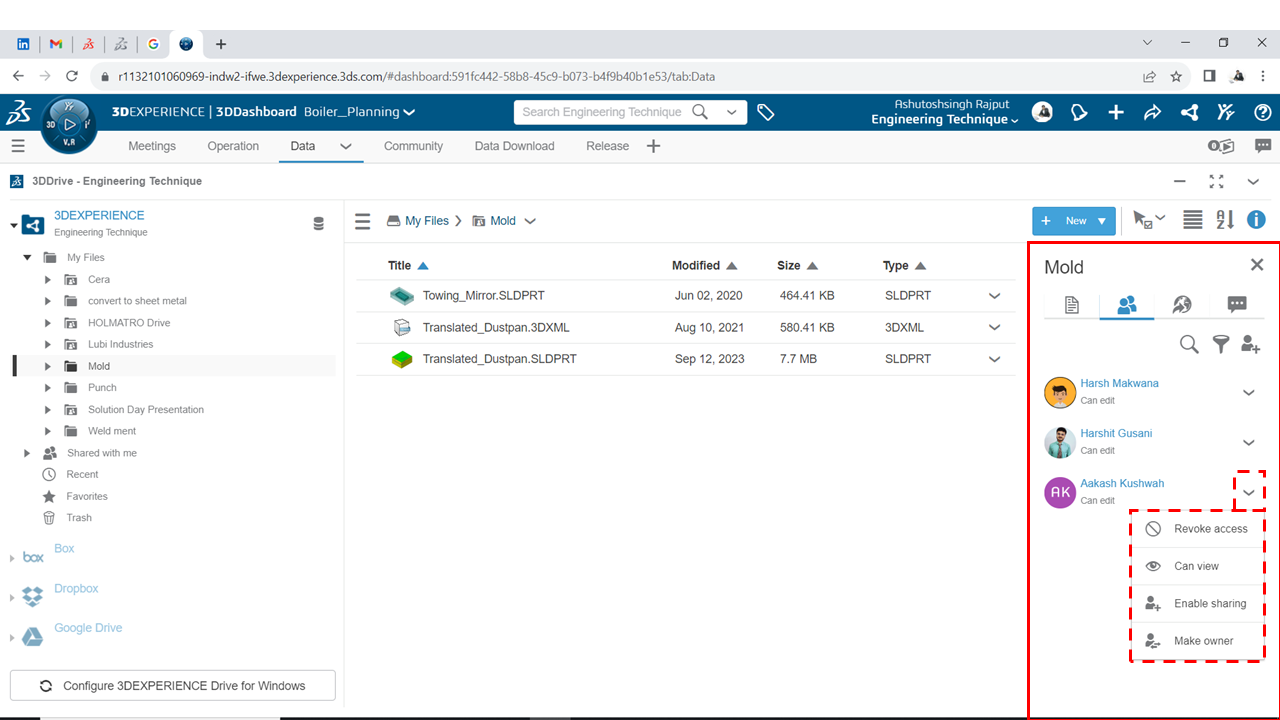Expand options for Harsh Makwana
The width and height of the screenshot is (1280, 720).
pyautogui.click(x=1249, y=393)
